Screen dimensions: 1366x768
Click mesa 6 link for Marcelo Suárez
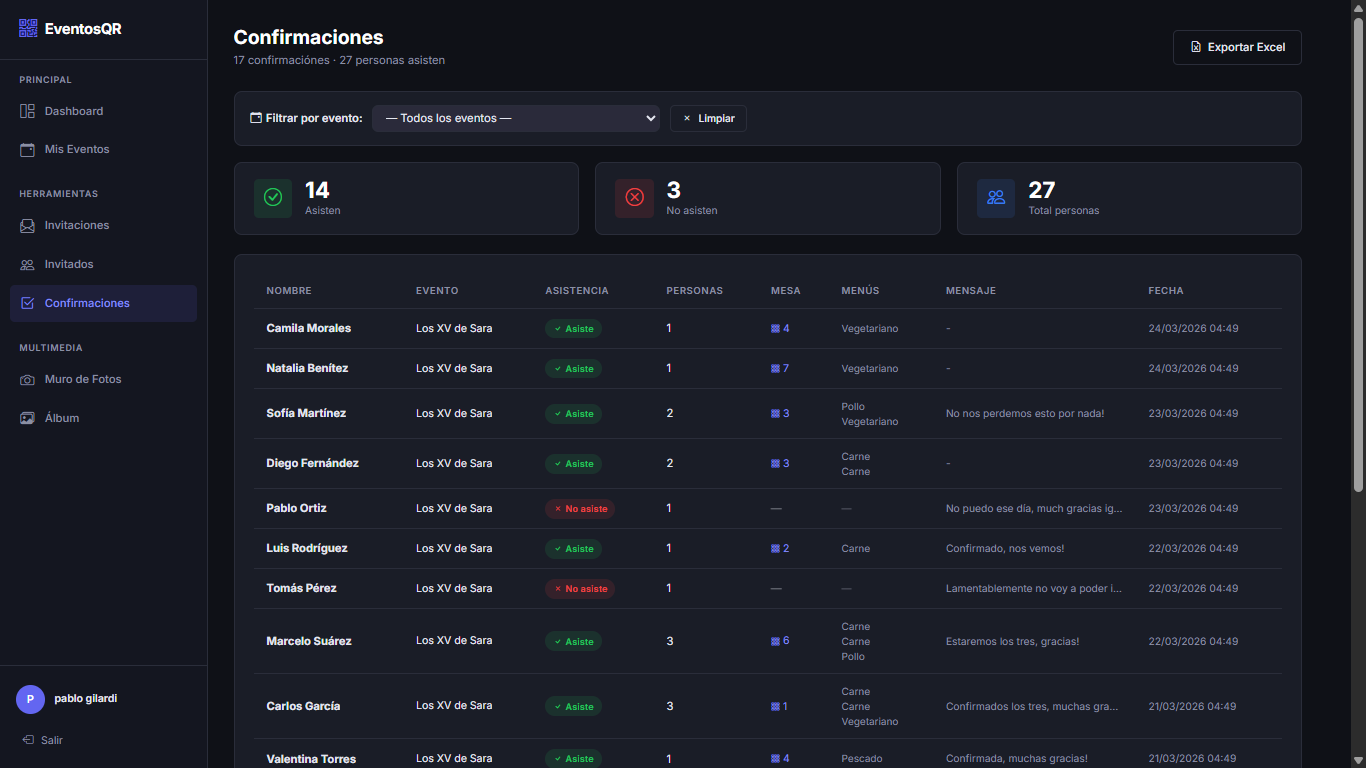tap(780, 641)
